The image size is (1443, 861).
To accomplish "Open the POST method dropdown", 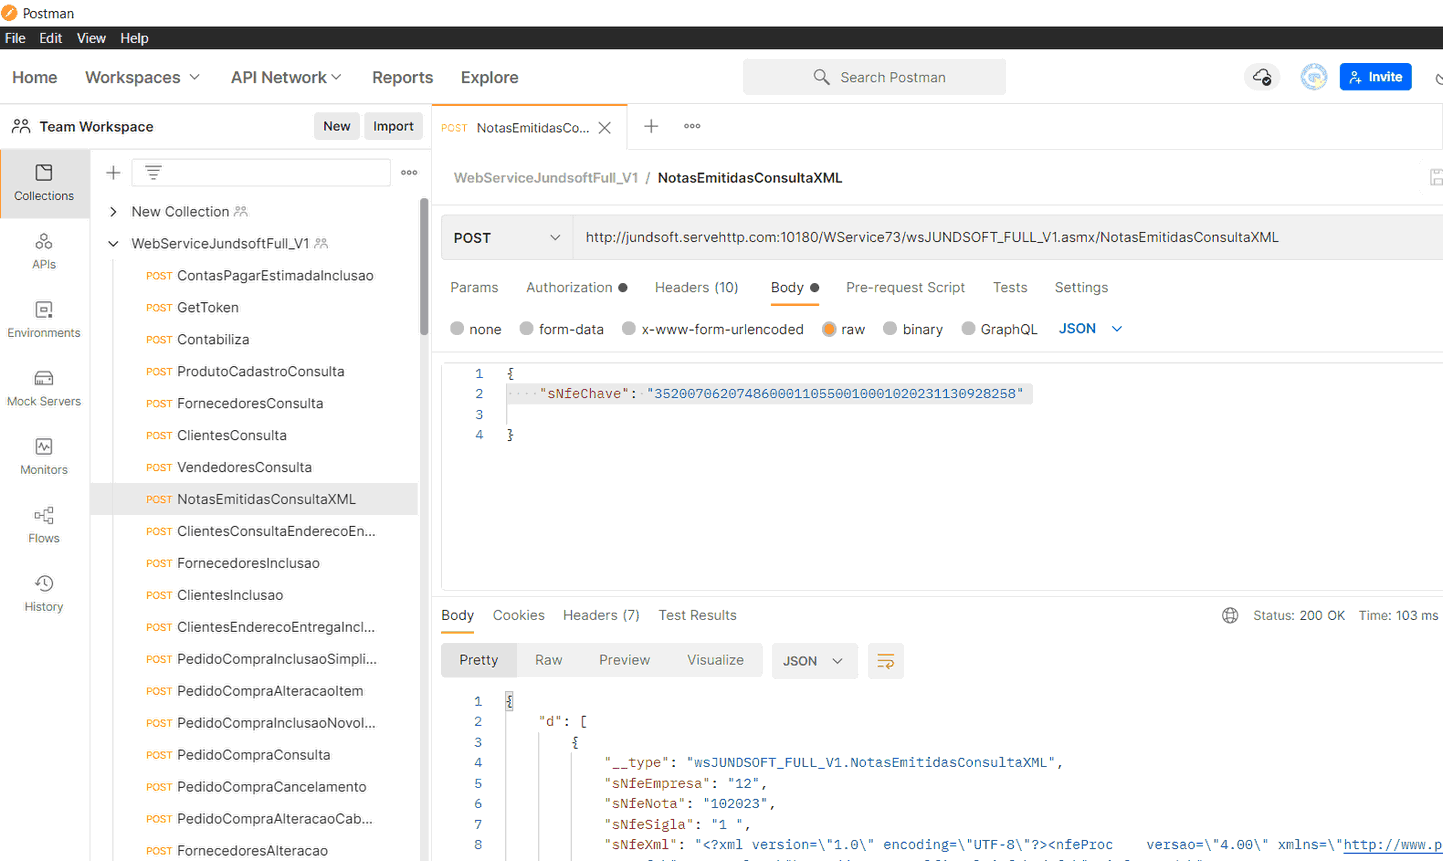I will (506, 238).
